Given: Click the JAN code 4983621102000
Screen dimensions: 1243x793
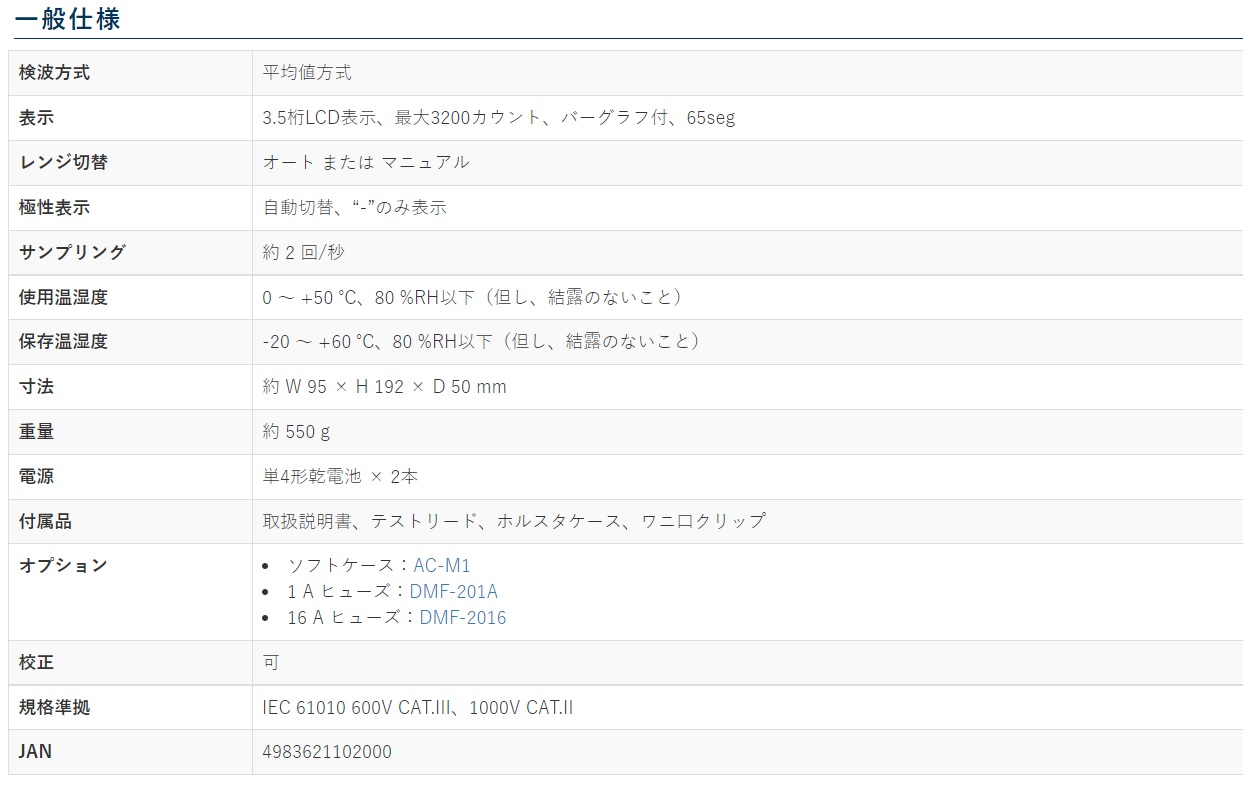Looking at the screenshot, I should coord(327,751).
